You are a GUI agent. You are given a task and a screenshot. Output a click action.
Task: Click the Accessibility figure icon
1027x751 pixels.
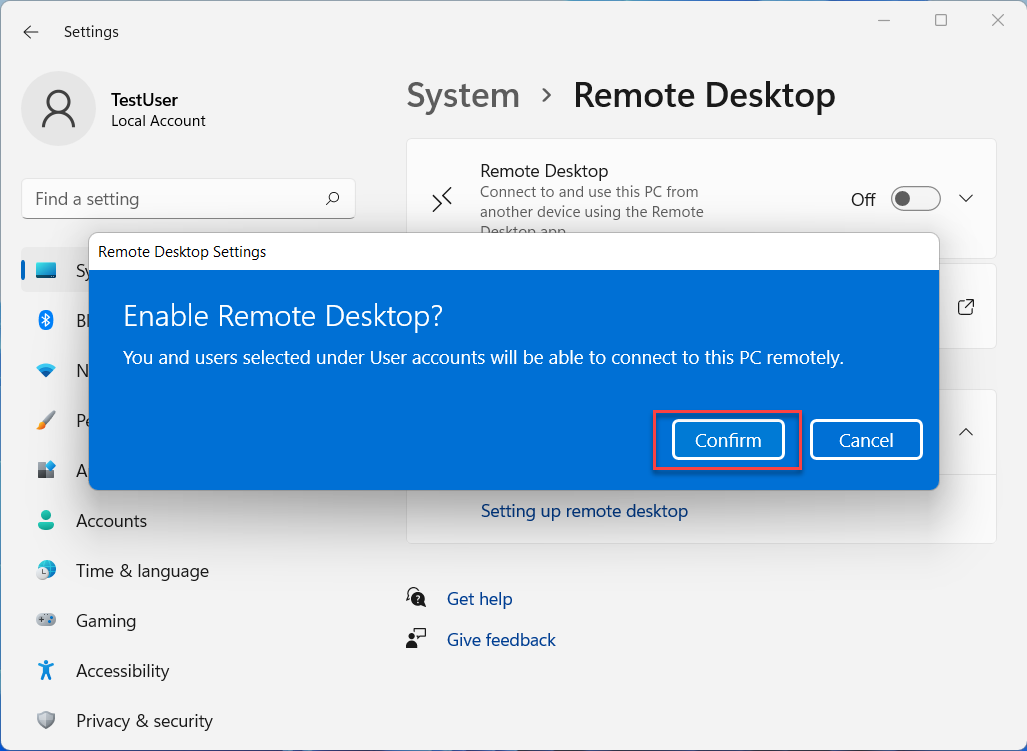(46, 671)
